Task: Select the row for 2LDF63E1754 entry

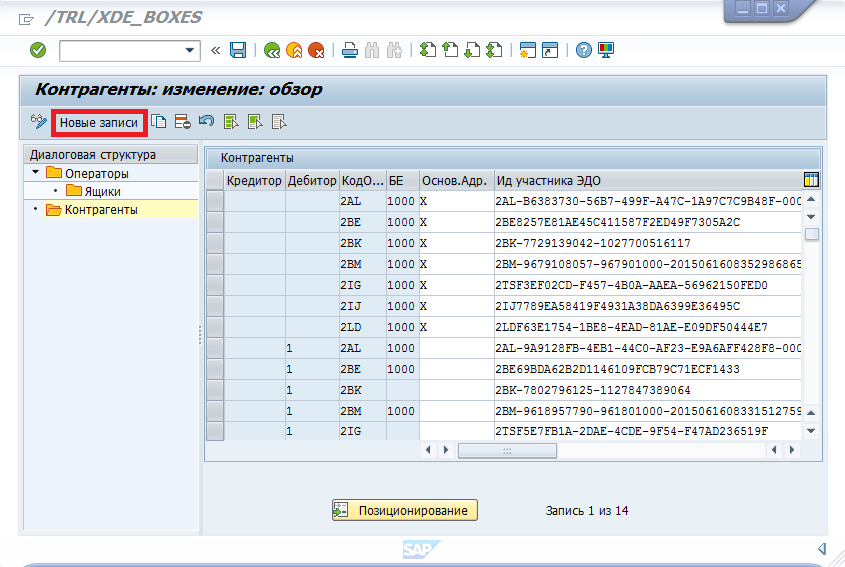Action: (x=215, y=327)
